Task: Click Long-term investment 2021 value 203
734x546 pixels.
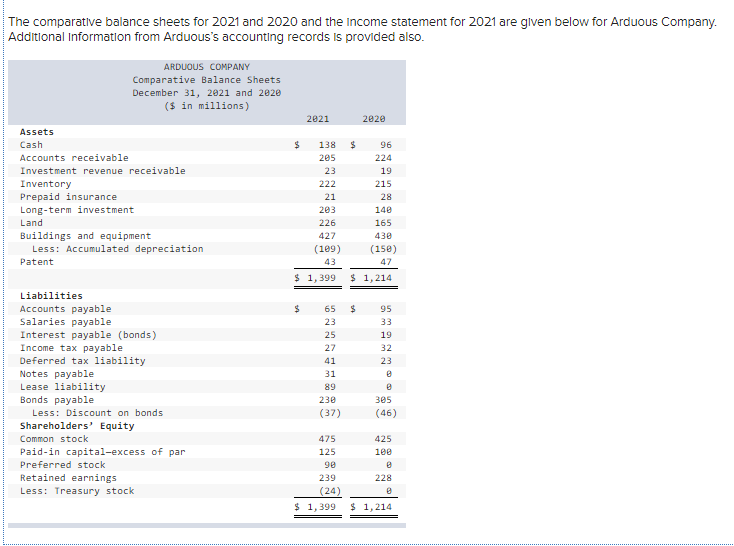Action: (327, 210)
